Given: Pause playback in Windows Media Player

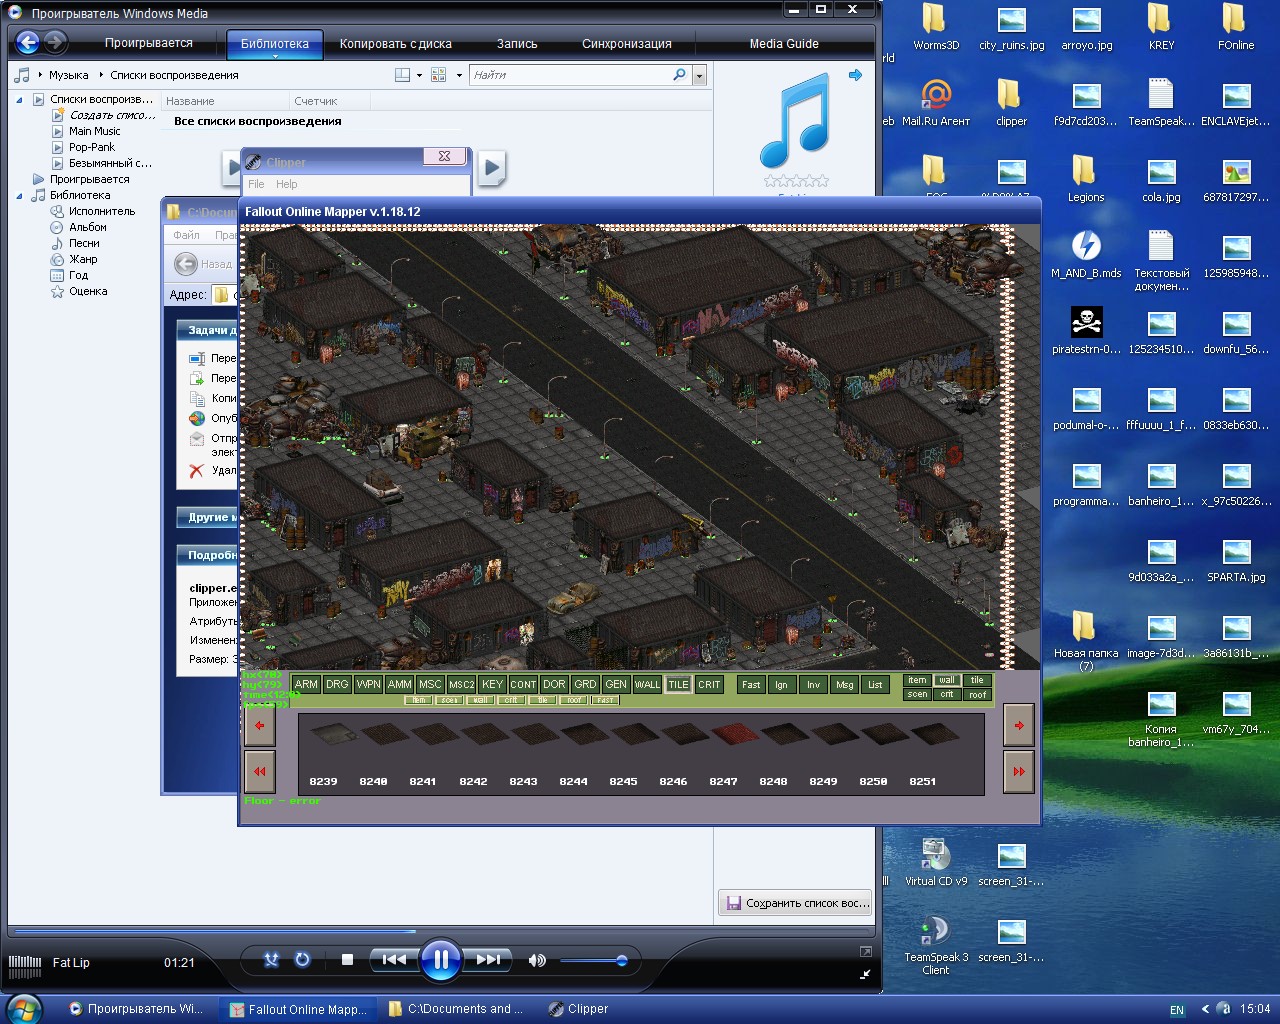Looking at the screenshot, I should (440, 960).
